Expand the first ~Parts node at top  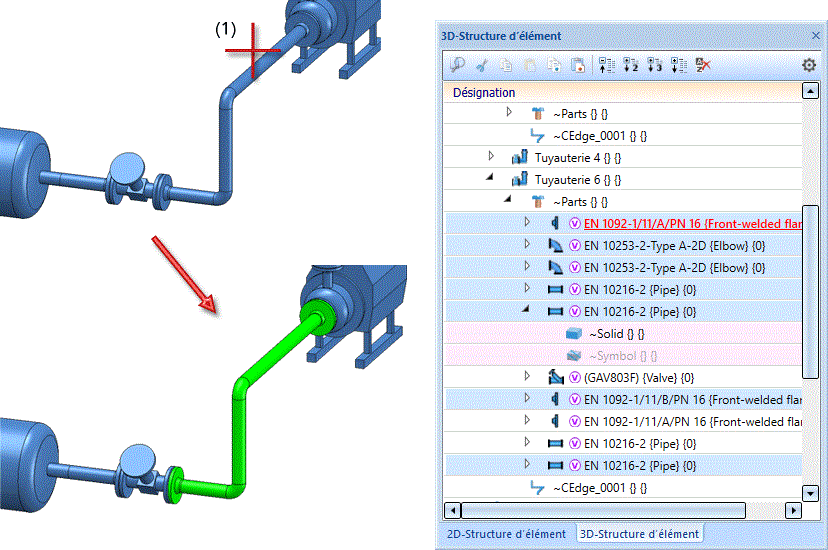509,112
